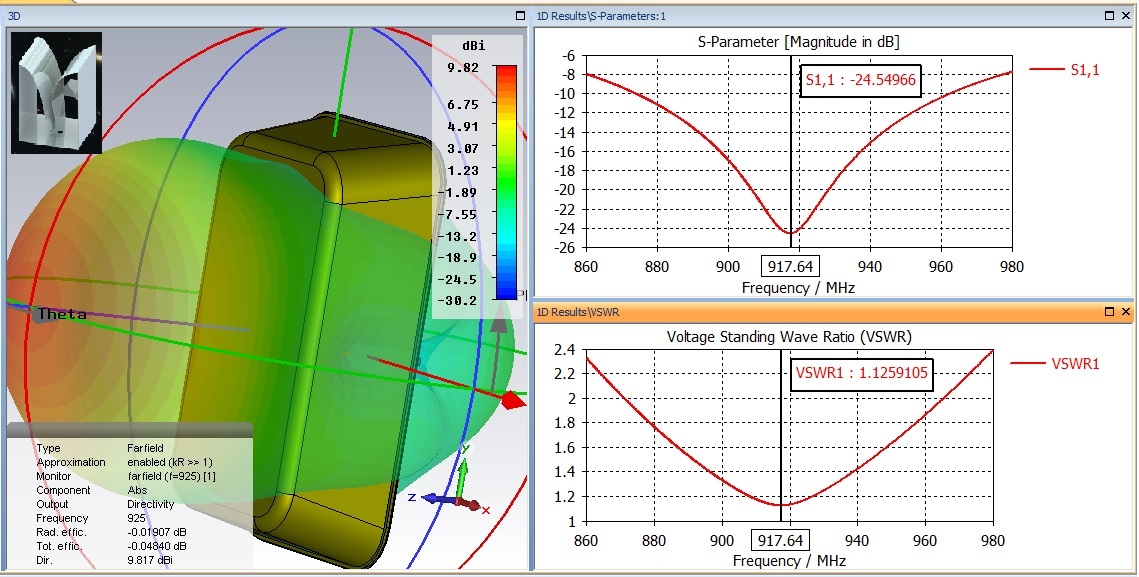1139x577 pixels.
Task: Click the Theta axis label
Action: click(62, 314)
